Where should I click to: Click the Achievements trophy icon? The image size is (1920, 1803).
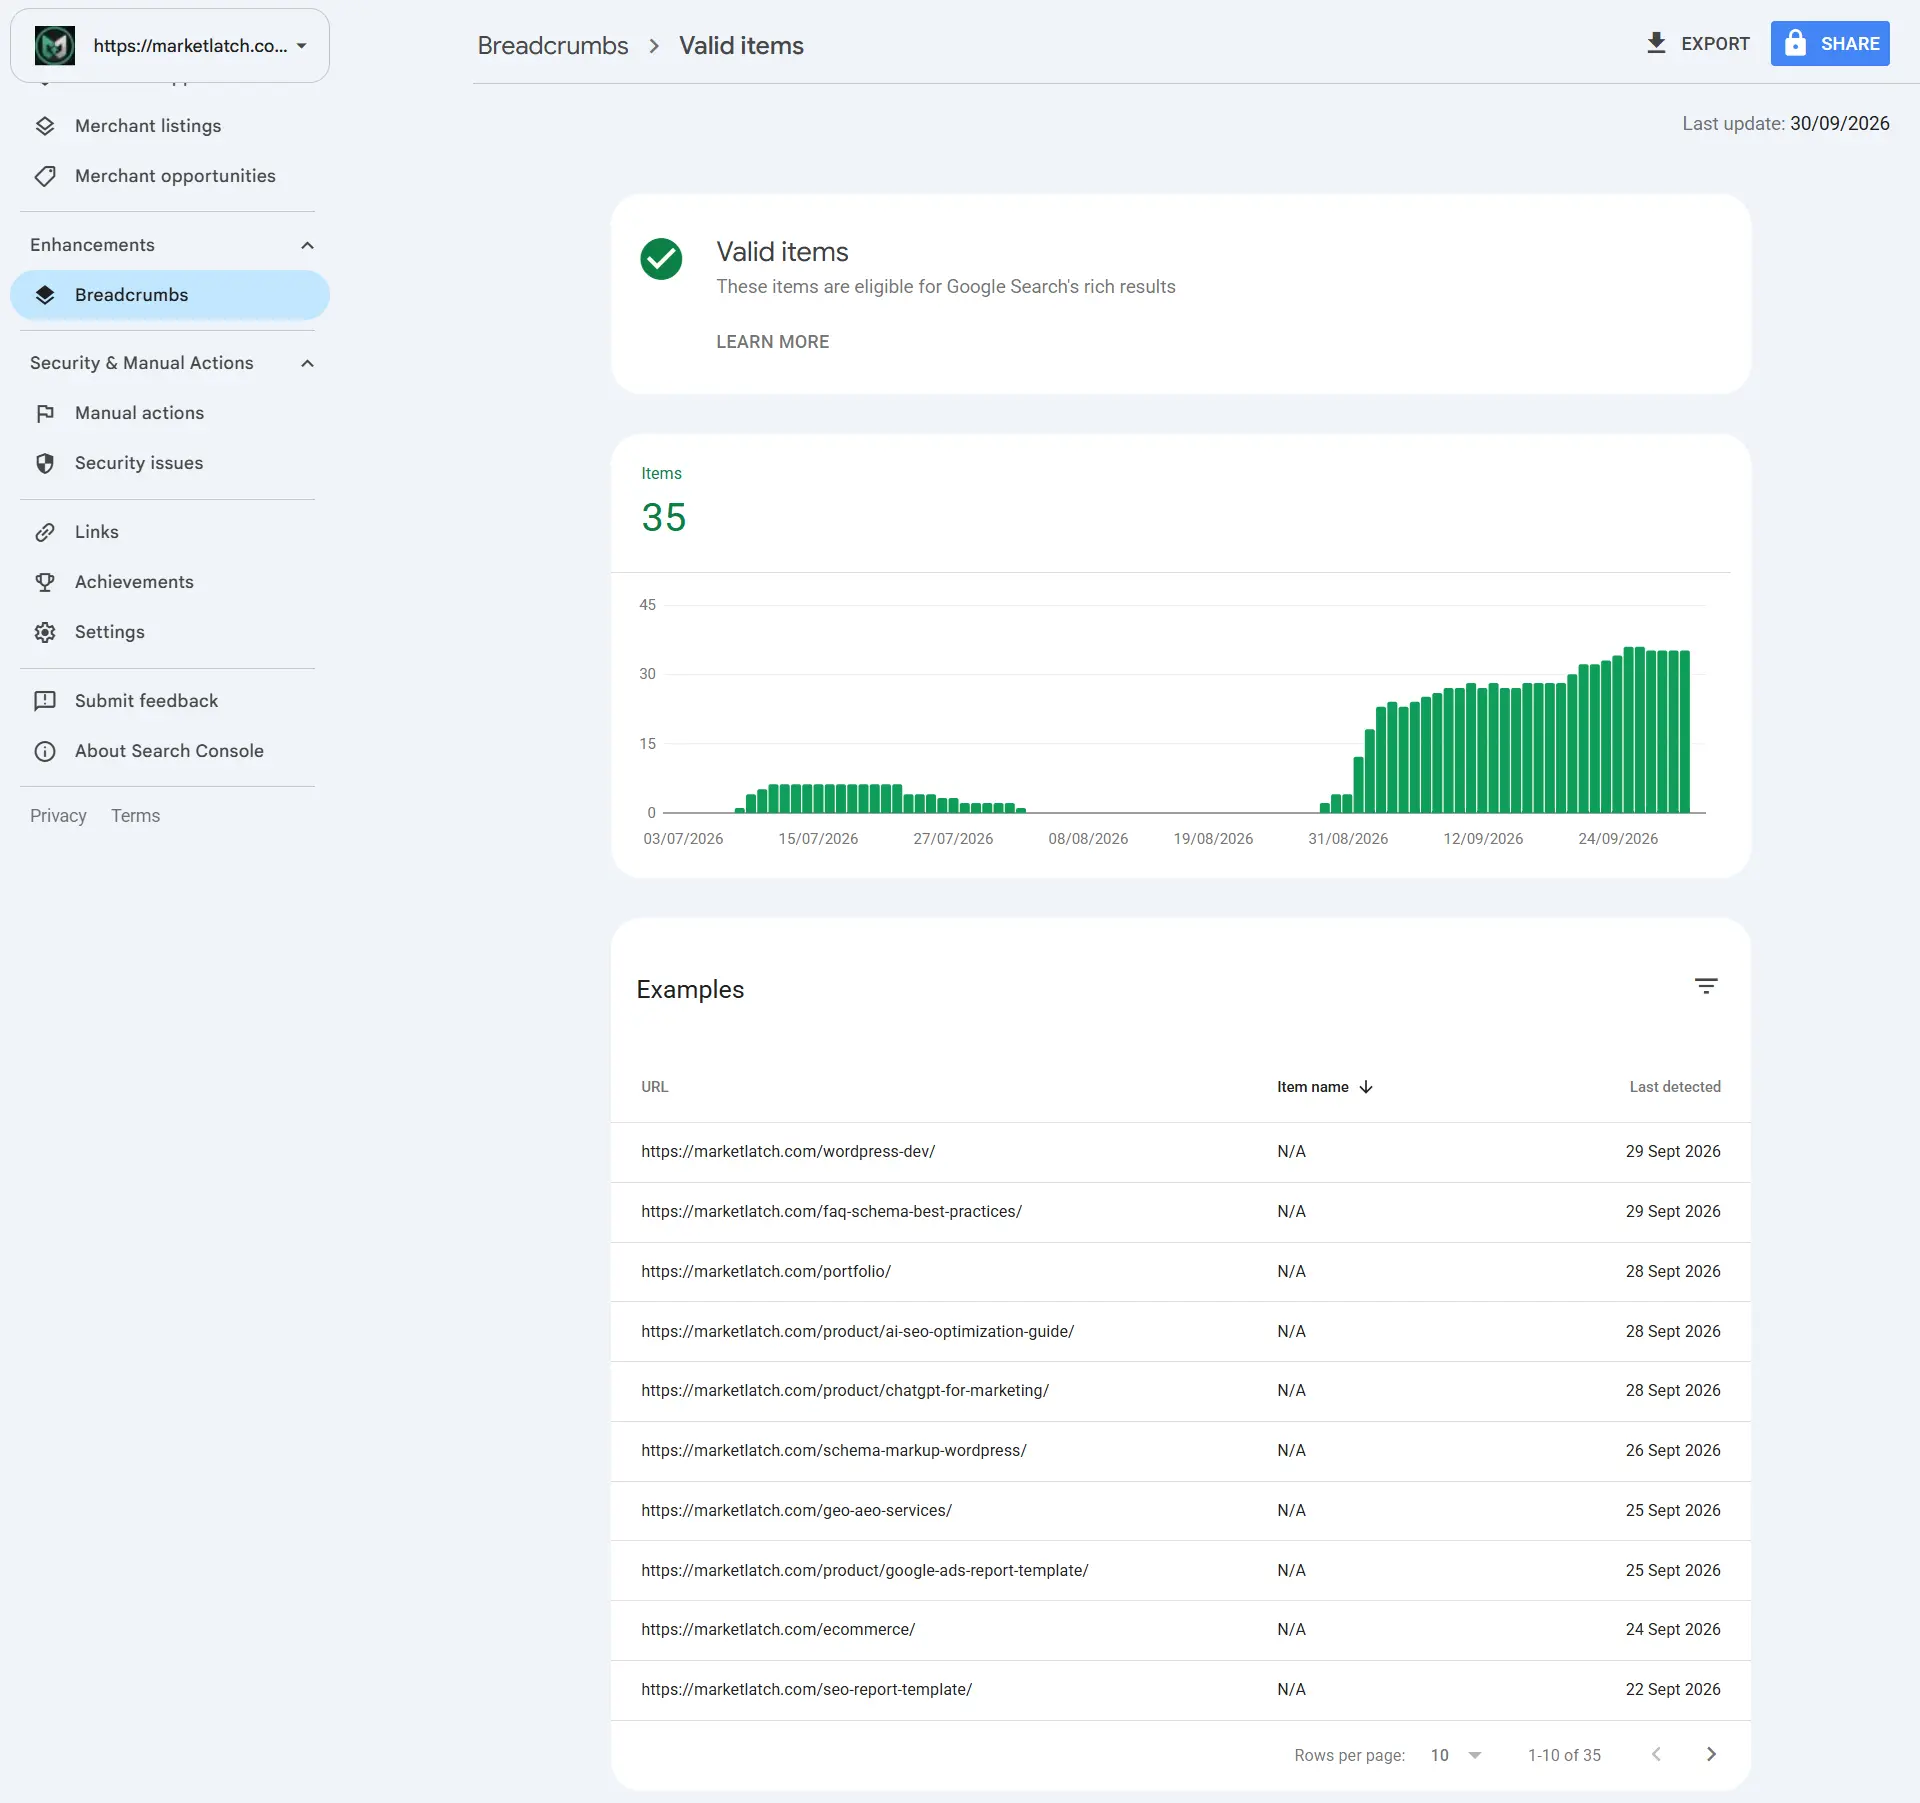pos(45,582)
